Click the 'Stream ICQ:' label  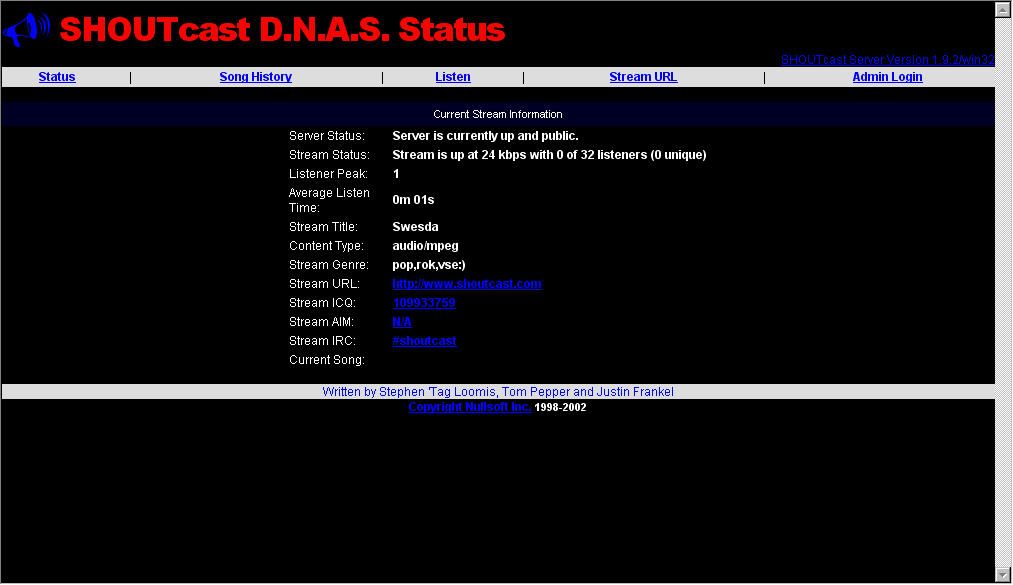click(x=322, y=303)
